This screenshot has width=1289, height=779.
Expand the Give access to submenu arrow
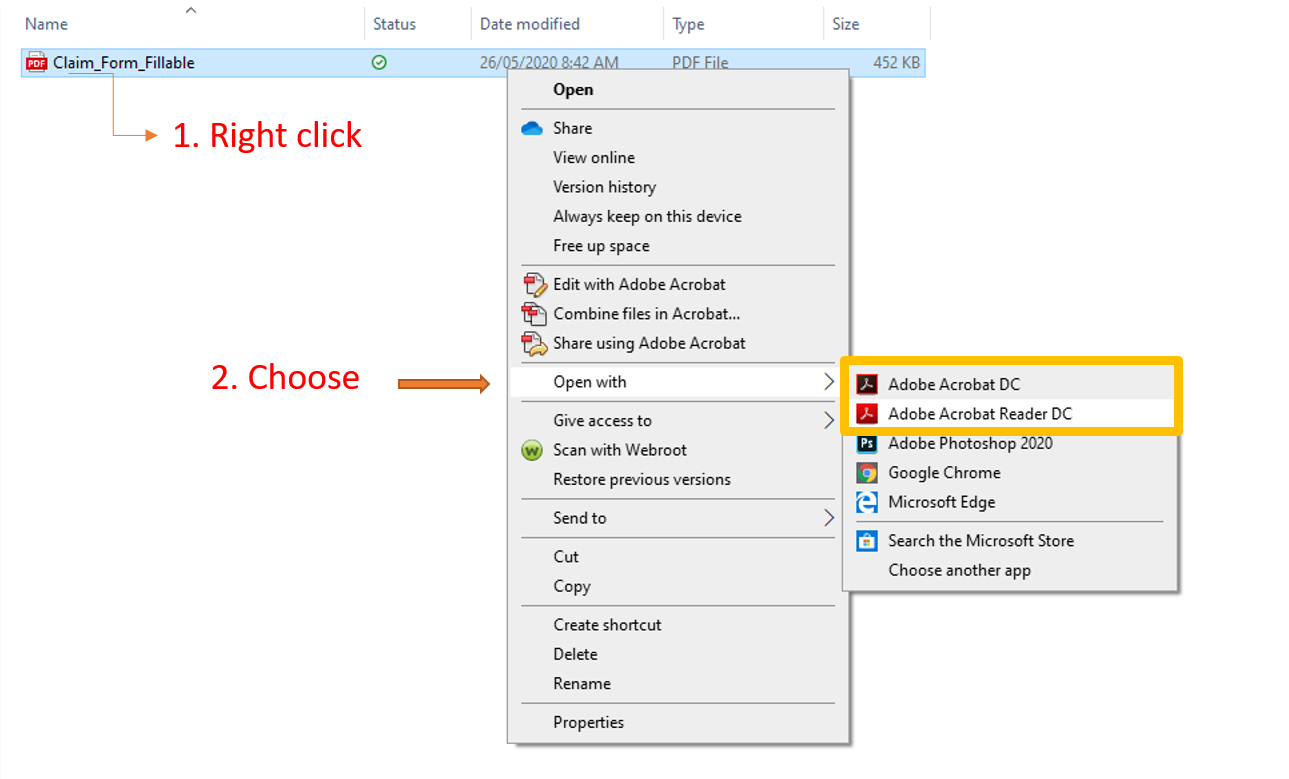click(x=828, y=420)
